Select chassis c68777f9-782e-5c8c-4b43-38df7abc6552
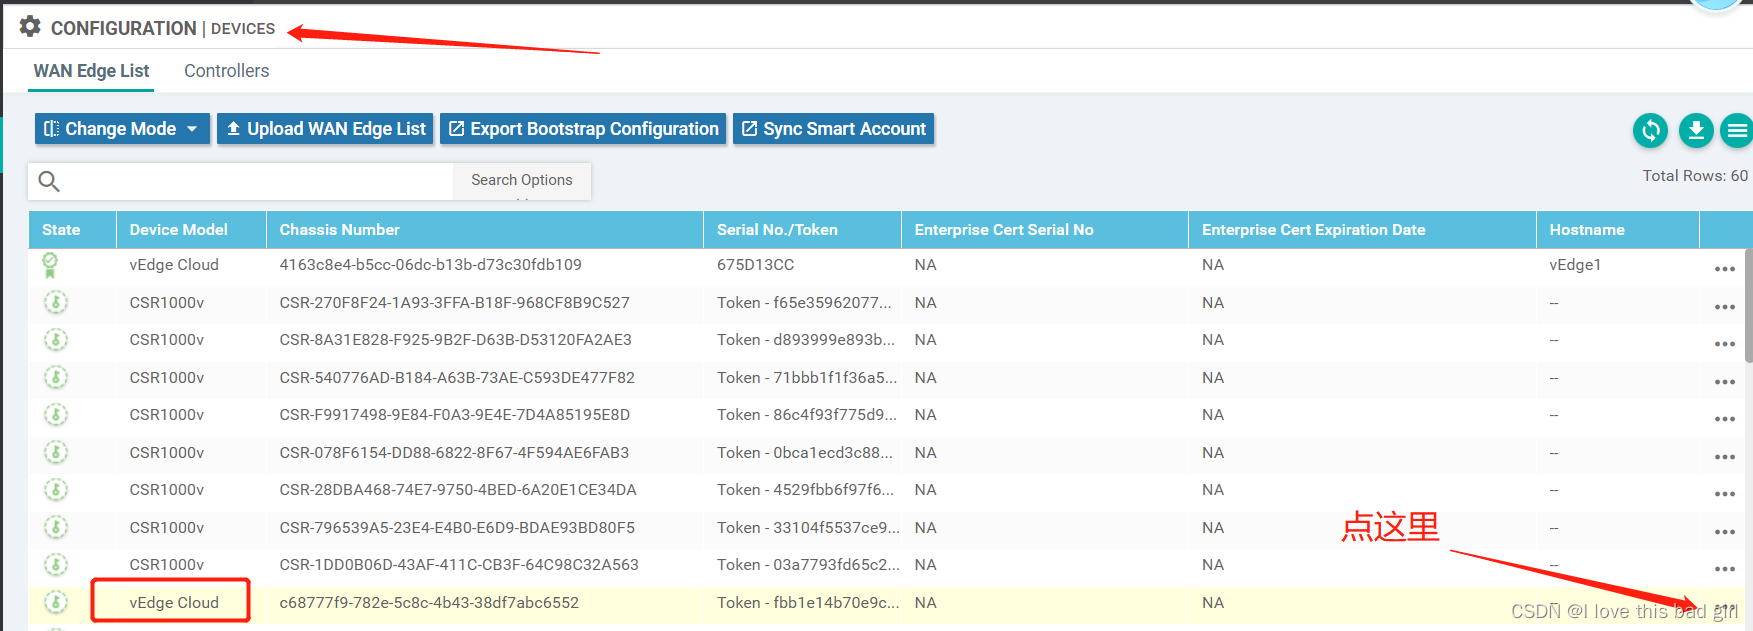 click(429, 602)
